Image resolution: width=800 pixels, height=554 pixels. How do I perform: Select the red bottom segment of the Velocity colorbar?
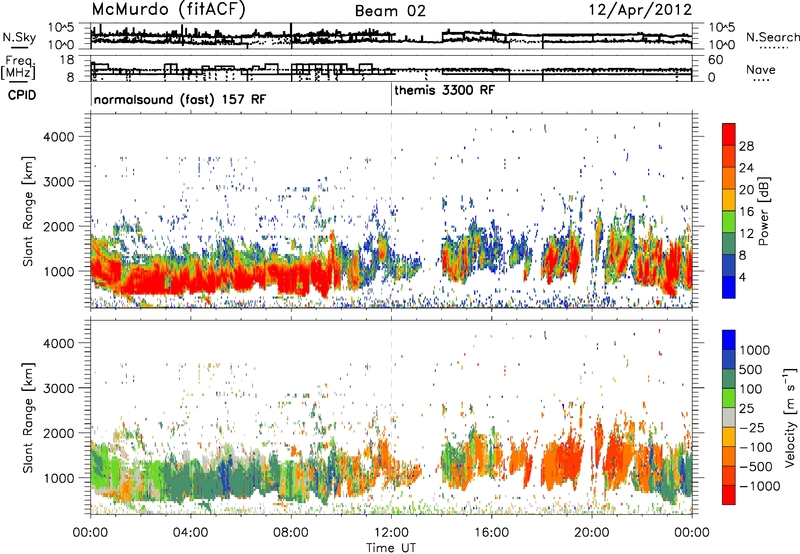[x=729, y=495]
